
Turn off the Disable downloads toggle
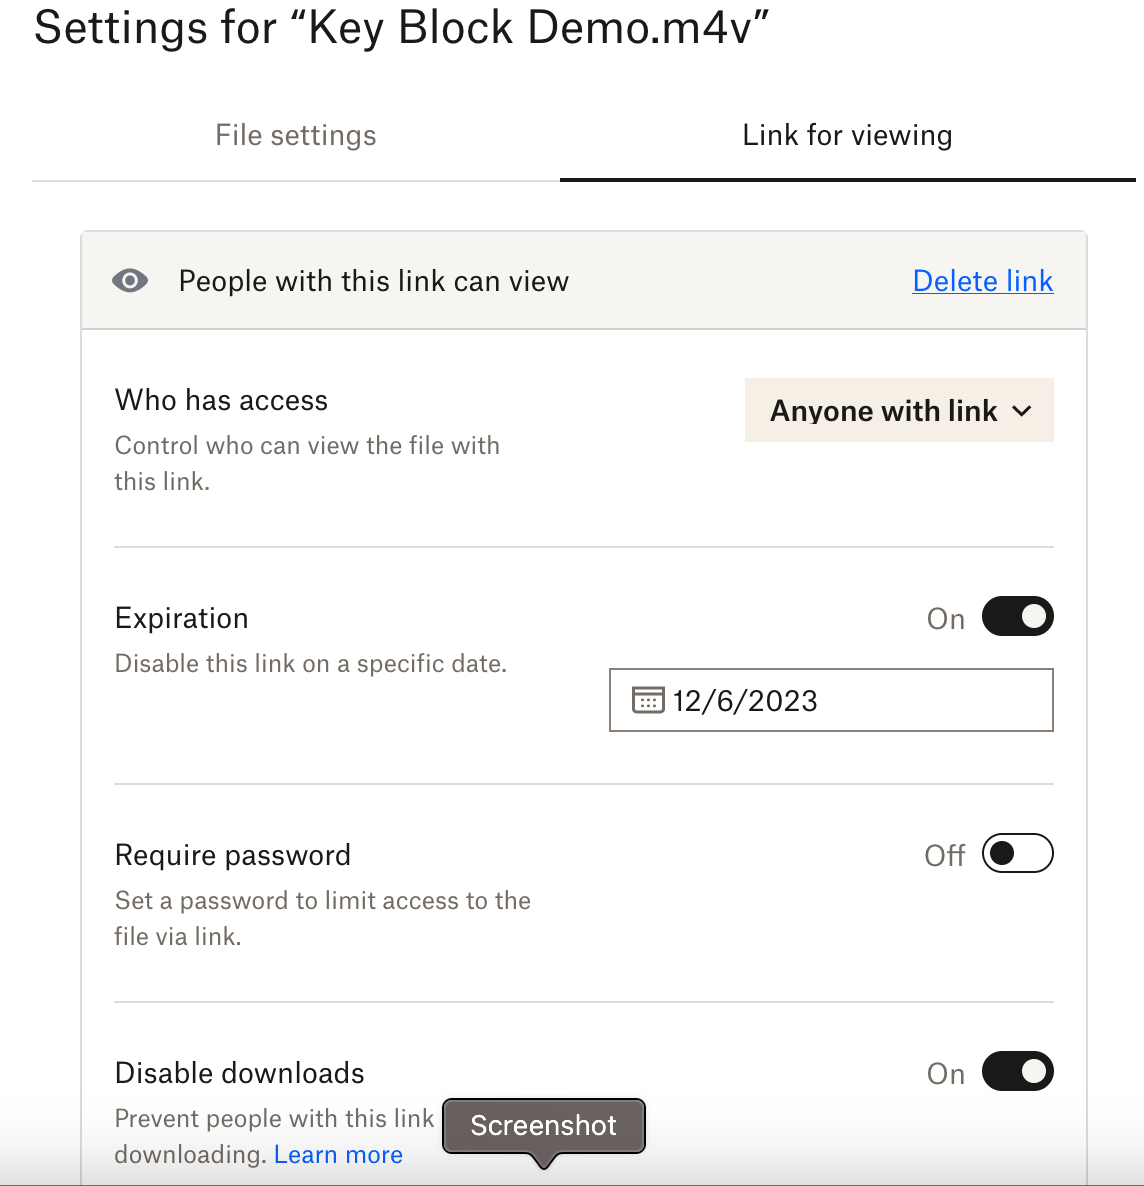(1017, 1072)
